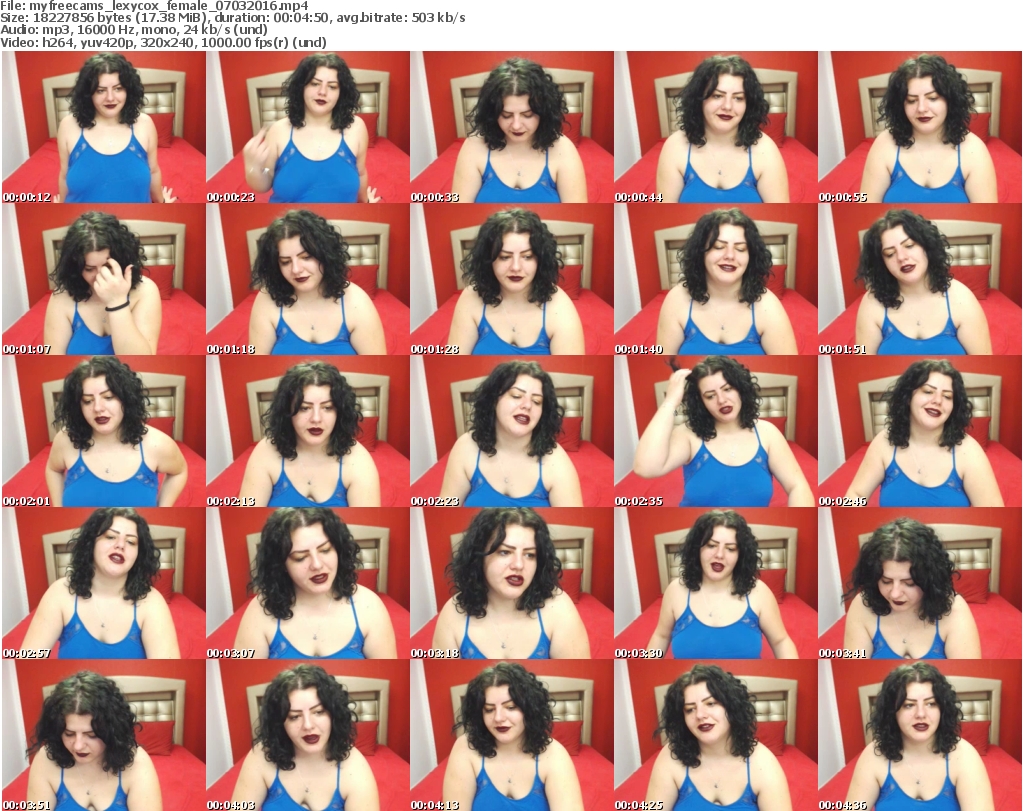Select the thumbnail stamped 00:00:55
The image size is (1024, 811).
pos(920,127)
